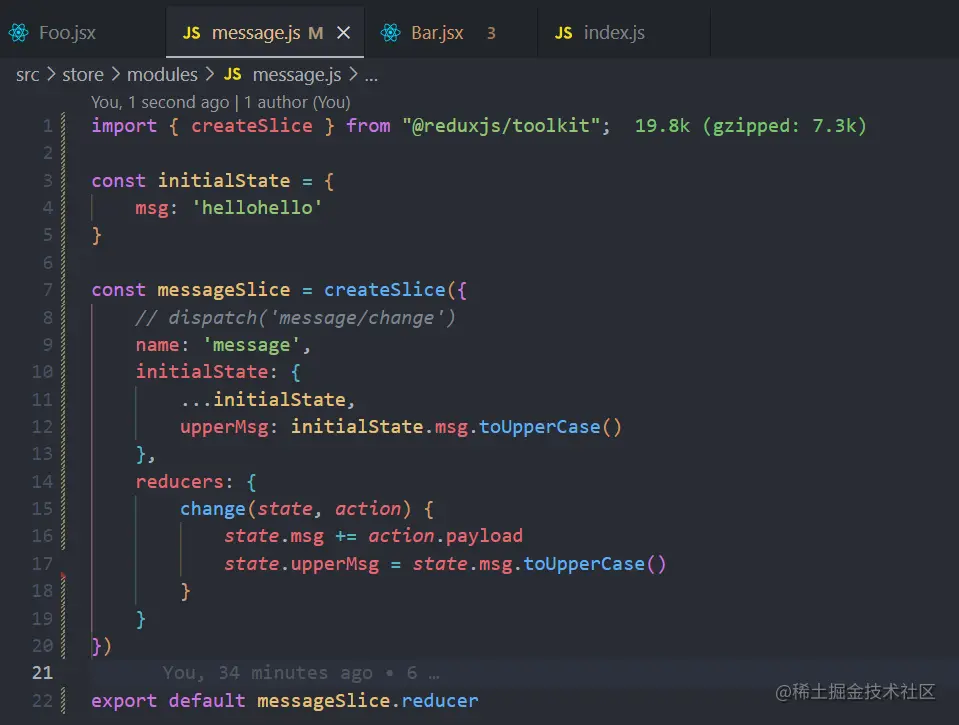Open the Bar.jsx tab
Viewport: 959px width, 725px height.
click(x=451, y=32)
